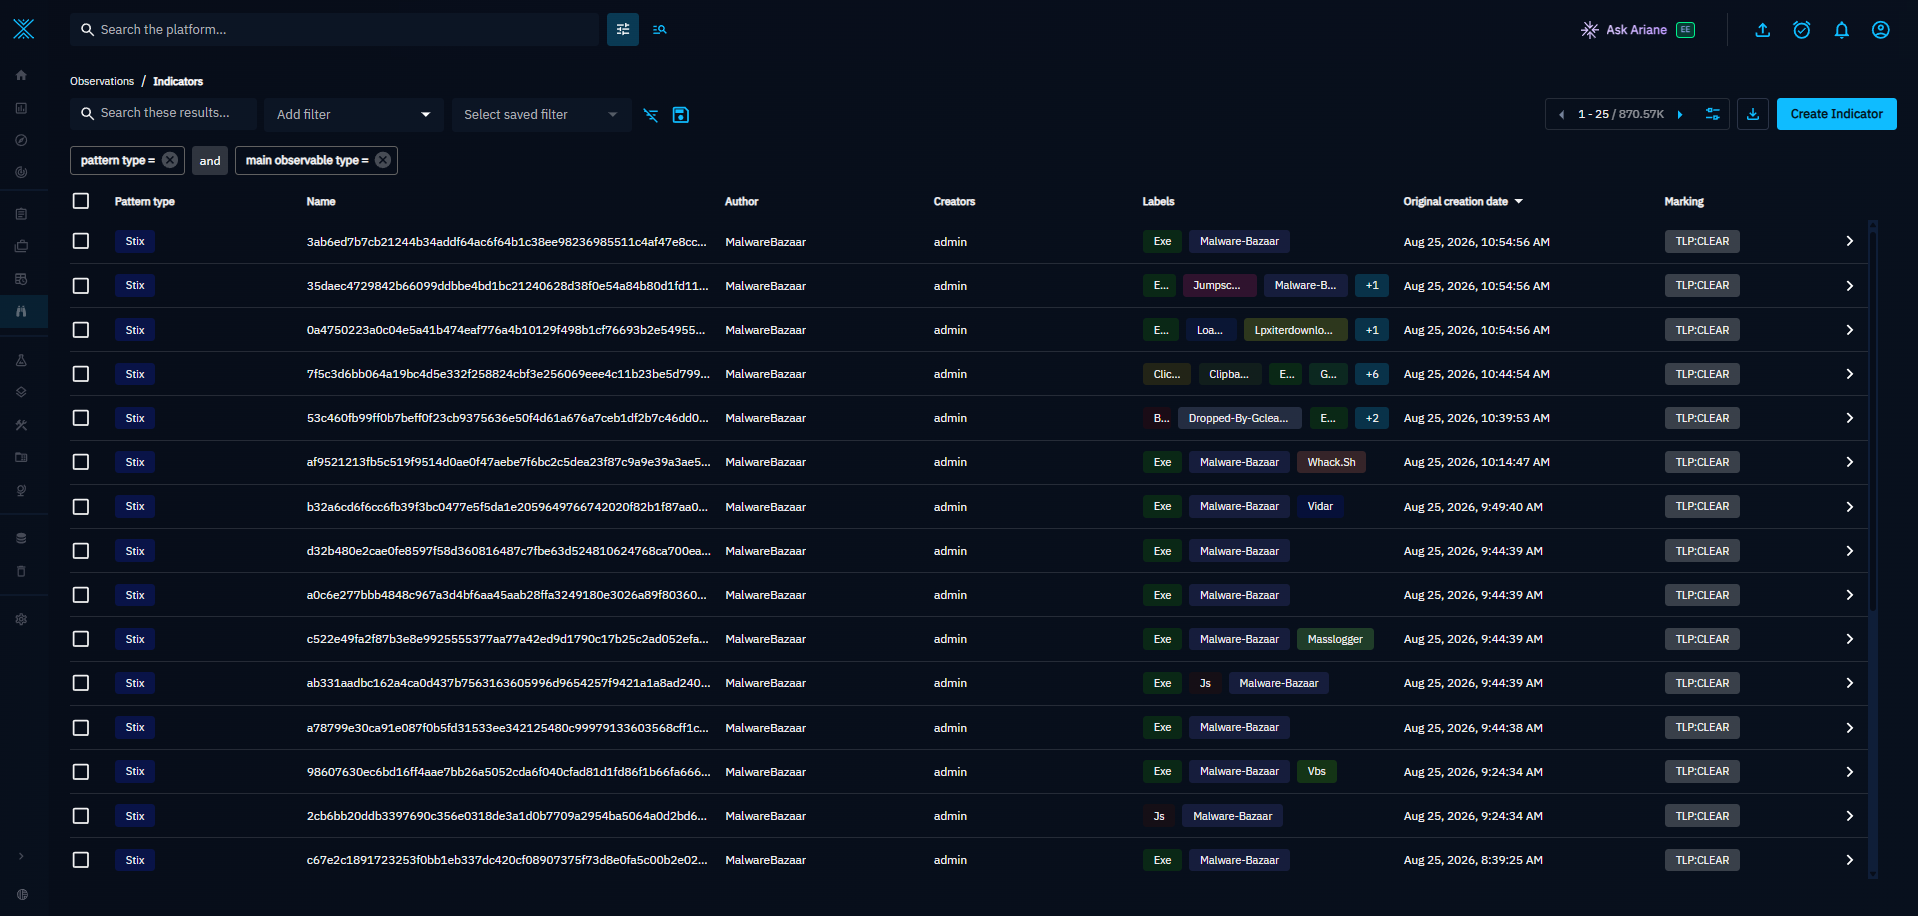1918x916 pixels.
Task: Click the Masslogger label
Action: [x=1335, y=639]
